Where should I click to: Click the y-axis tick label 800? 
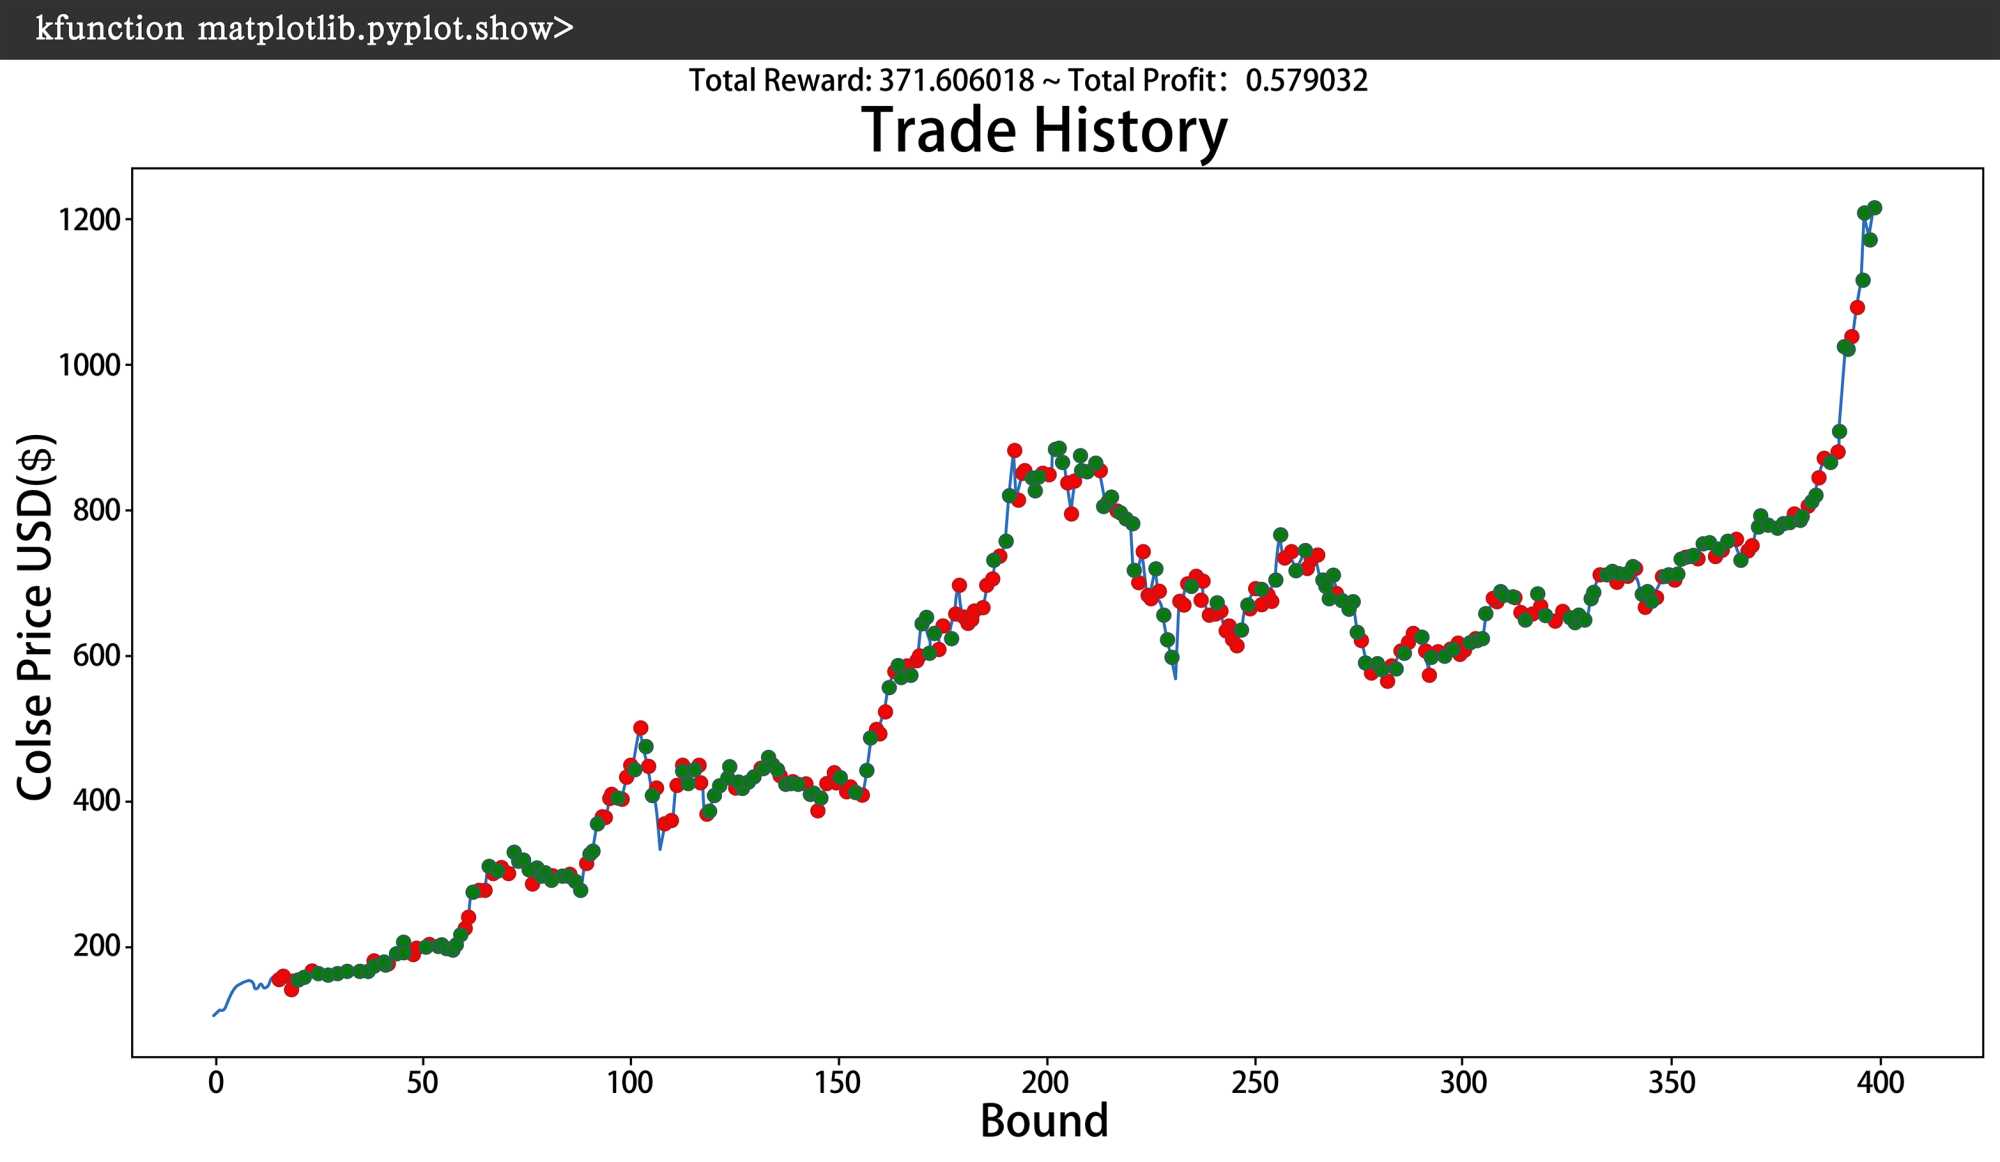tap(96, 510)
